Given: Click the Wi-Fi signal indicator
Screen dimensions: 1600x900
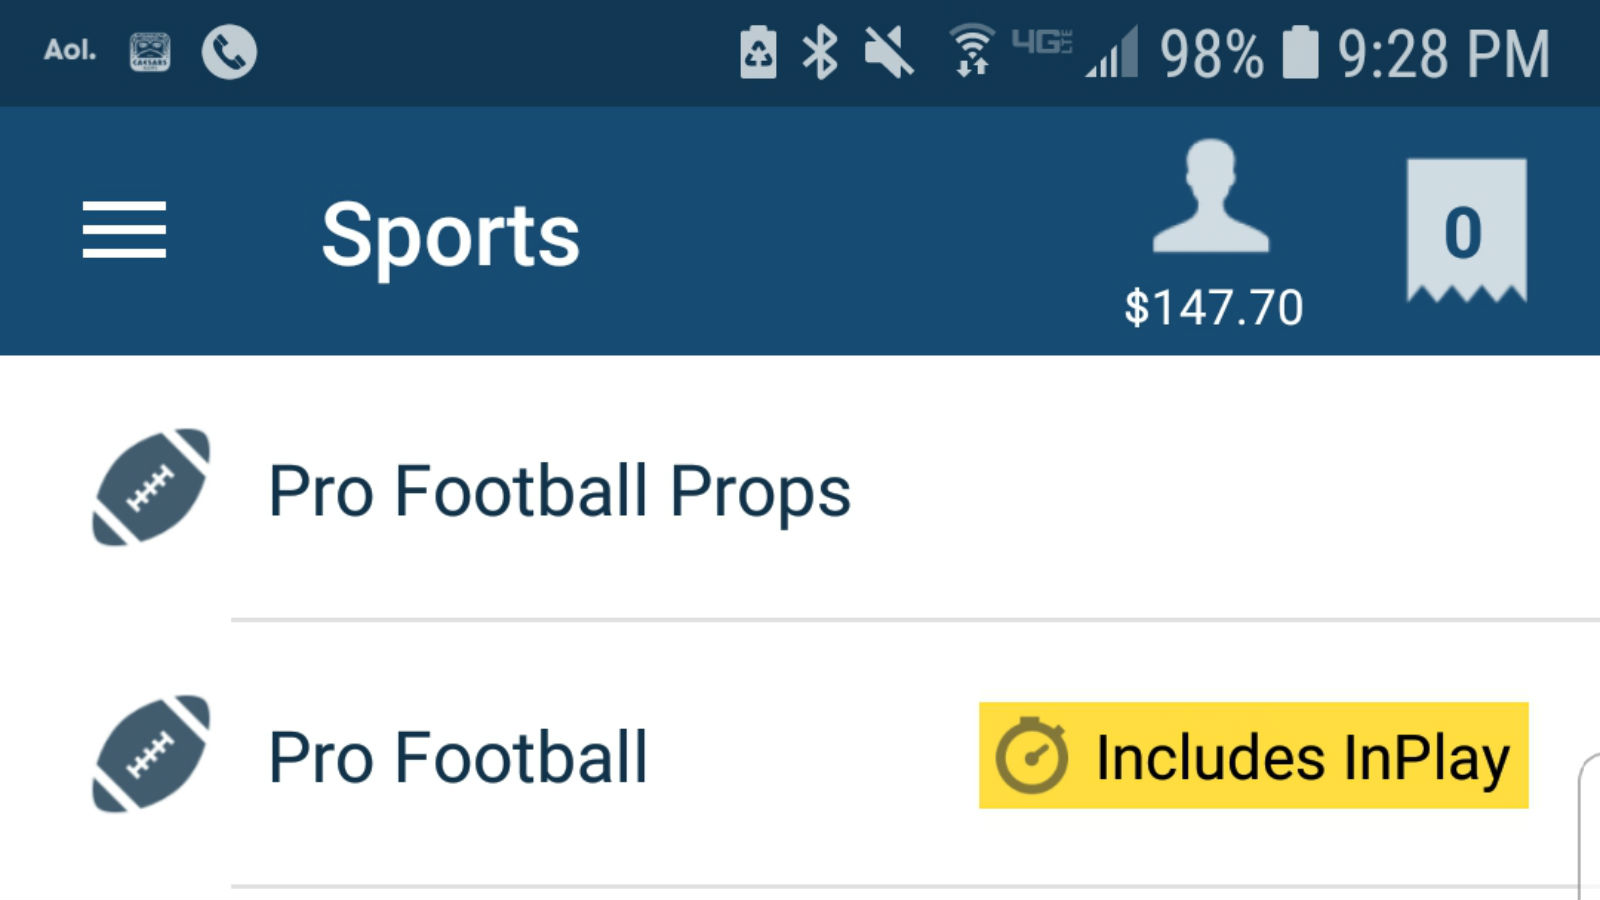Looking at the screenshot, I should pyautogui.click(x=968, y=55).
